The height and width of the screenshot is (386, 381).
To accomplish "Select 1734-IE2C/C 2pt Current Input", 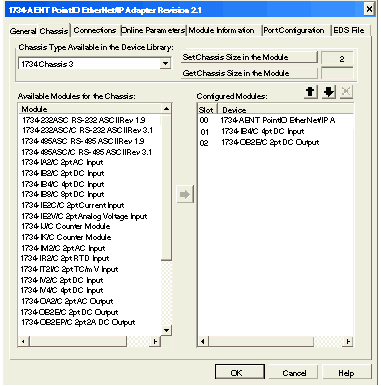I will click(x=73, y=205).
